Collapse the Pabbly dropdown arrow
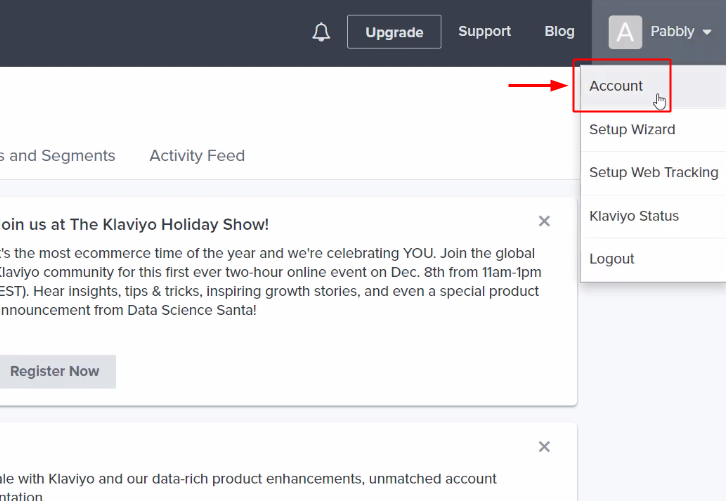Screen dimensions: 726x501 coord(707,32)
